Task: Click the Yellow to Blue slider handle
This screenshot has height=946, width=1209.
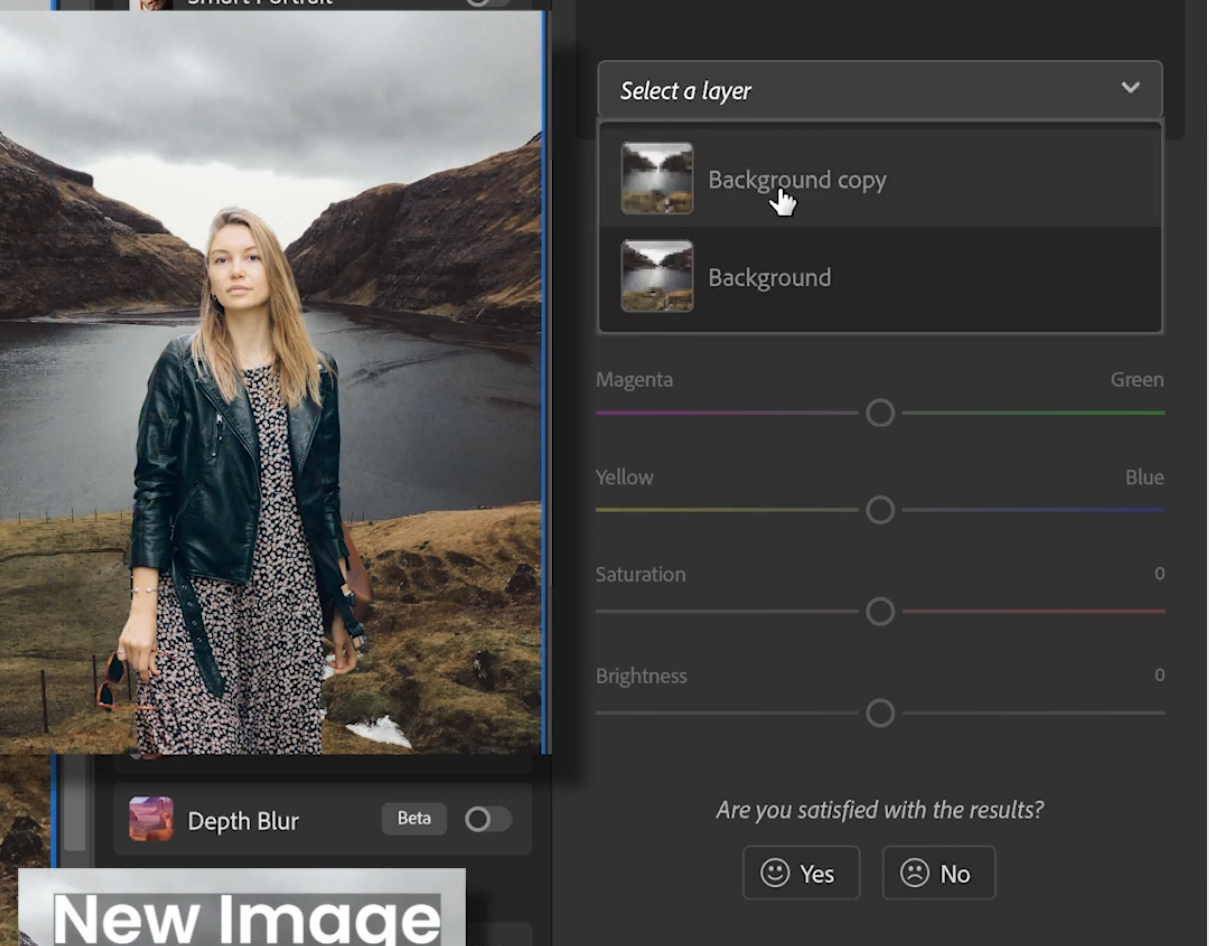Action: [x=880, y=510]
